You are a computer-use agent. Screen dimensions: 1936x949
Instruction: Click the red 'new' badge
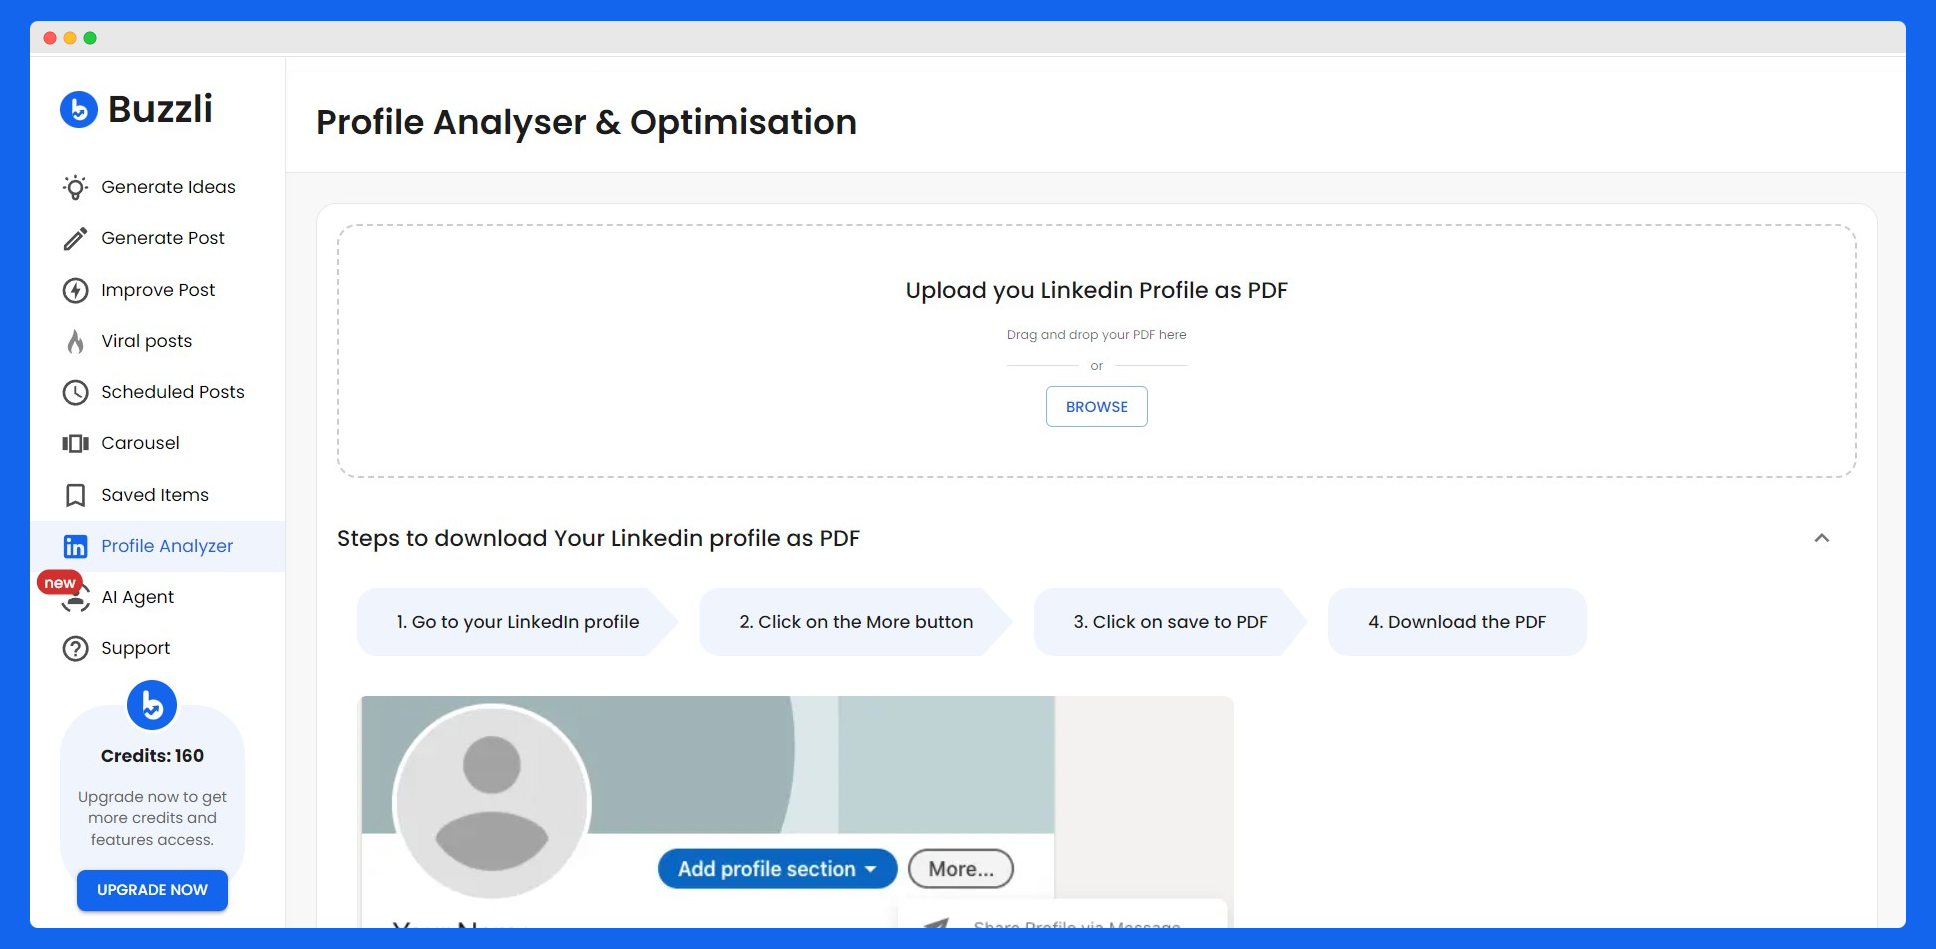[x=59, y=583]
